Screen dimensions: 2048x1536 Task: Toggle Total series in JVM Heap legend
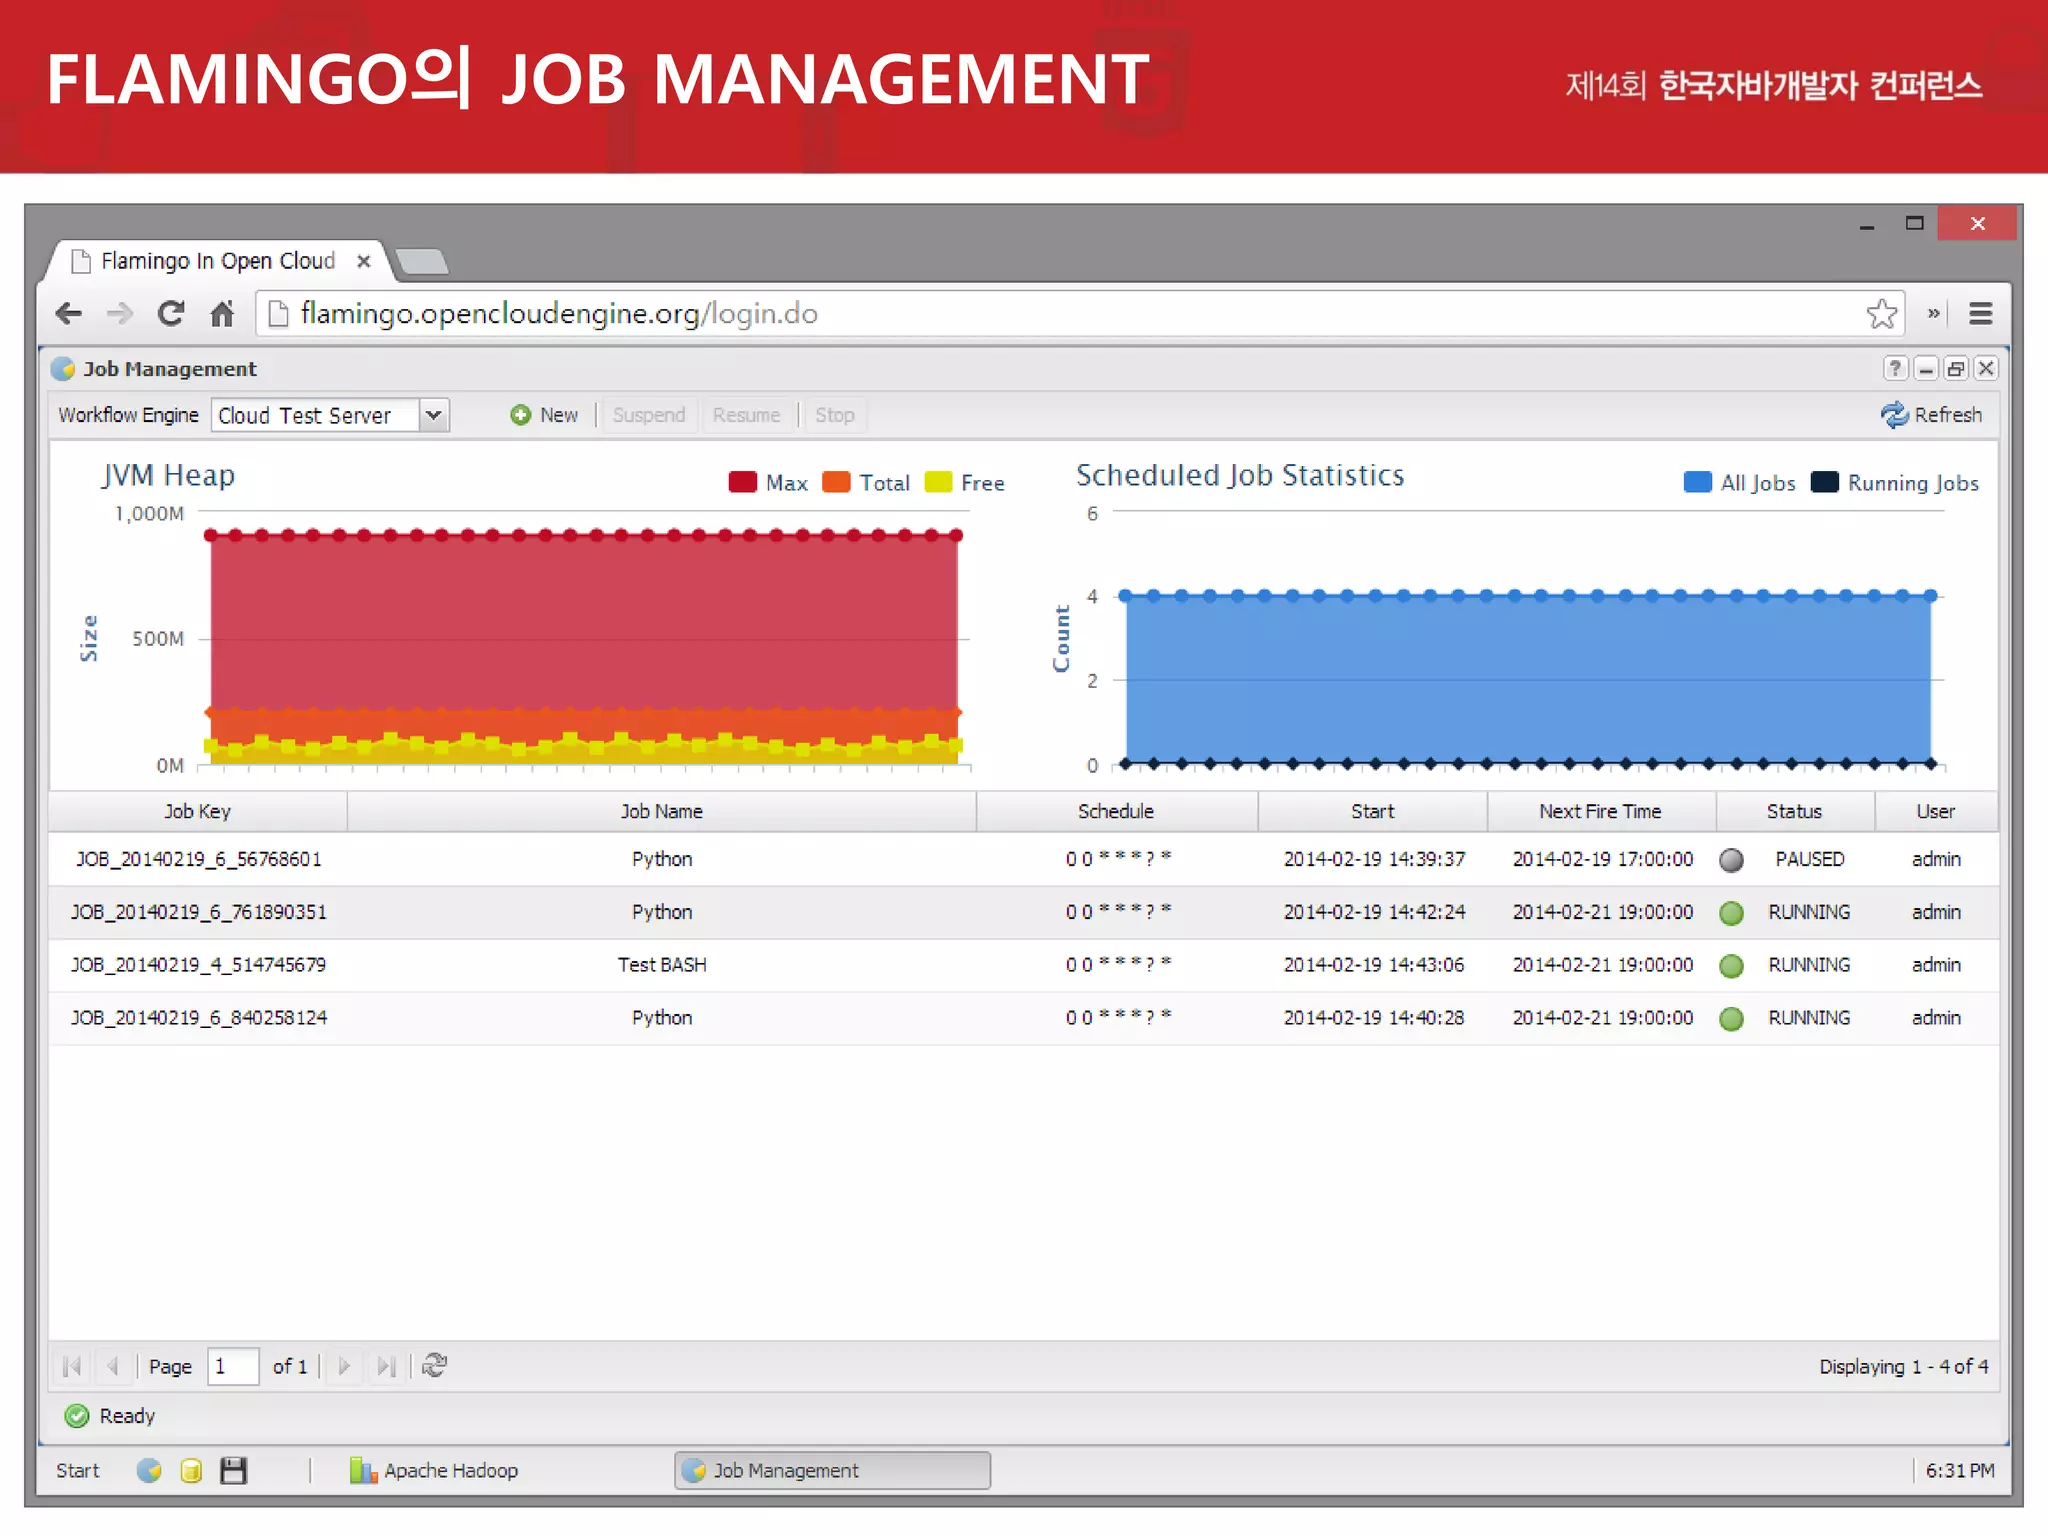pos(866,483)
